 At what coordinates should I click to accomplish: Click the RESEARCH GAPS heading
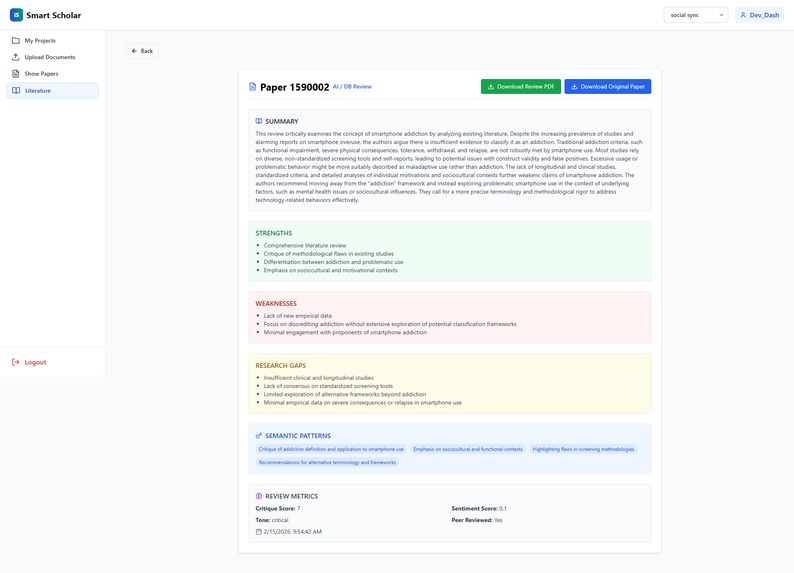281,365
